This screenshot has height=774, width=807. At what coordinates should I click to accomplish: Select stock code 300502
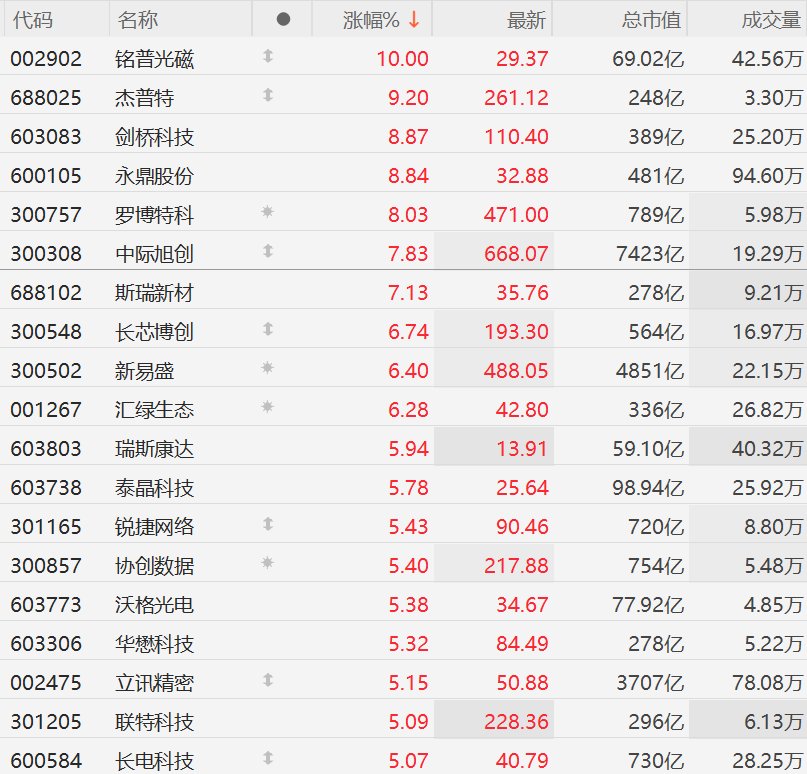tap(46, 371)
